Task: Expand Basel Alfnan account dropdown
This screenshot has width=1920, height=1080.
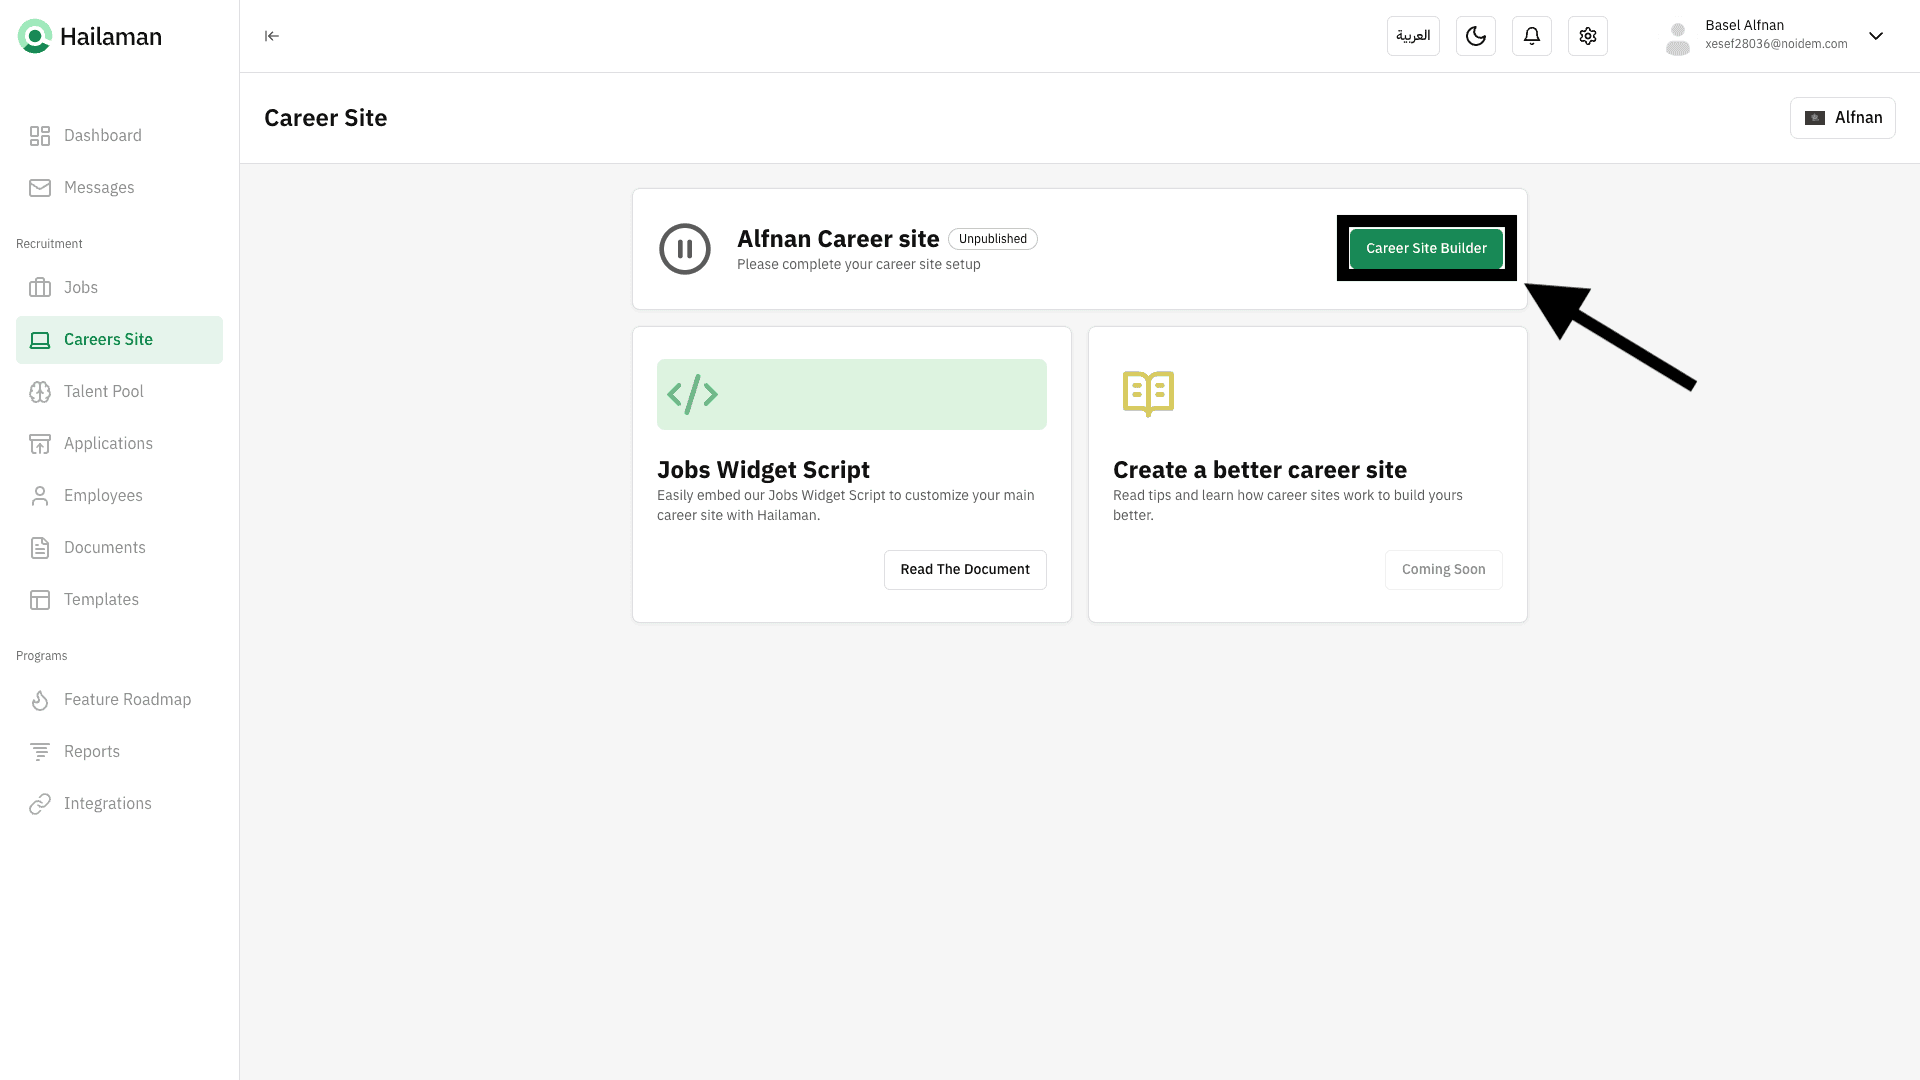Action: [x=1875, y=36]
